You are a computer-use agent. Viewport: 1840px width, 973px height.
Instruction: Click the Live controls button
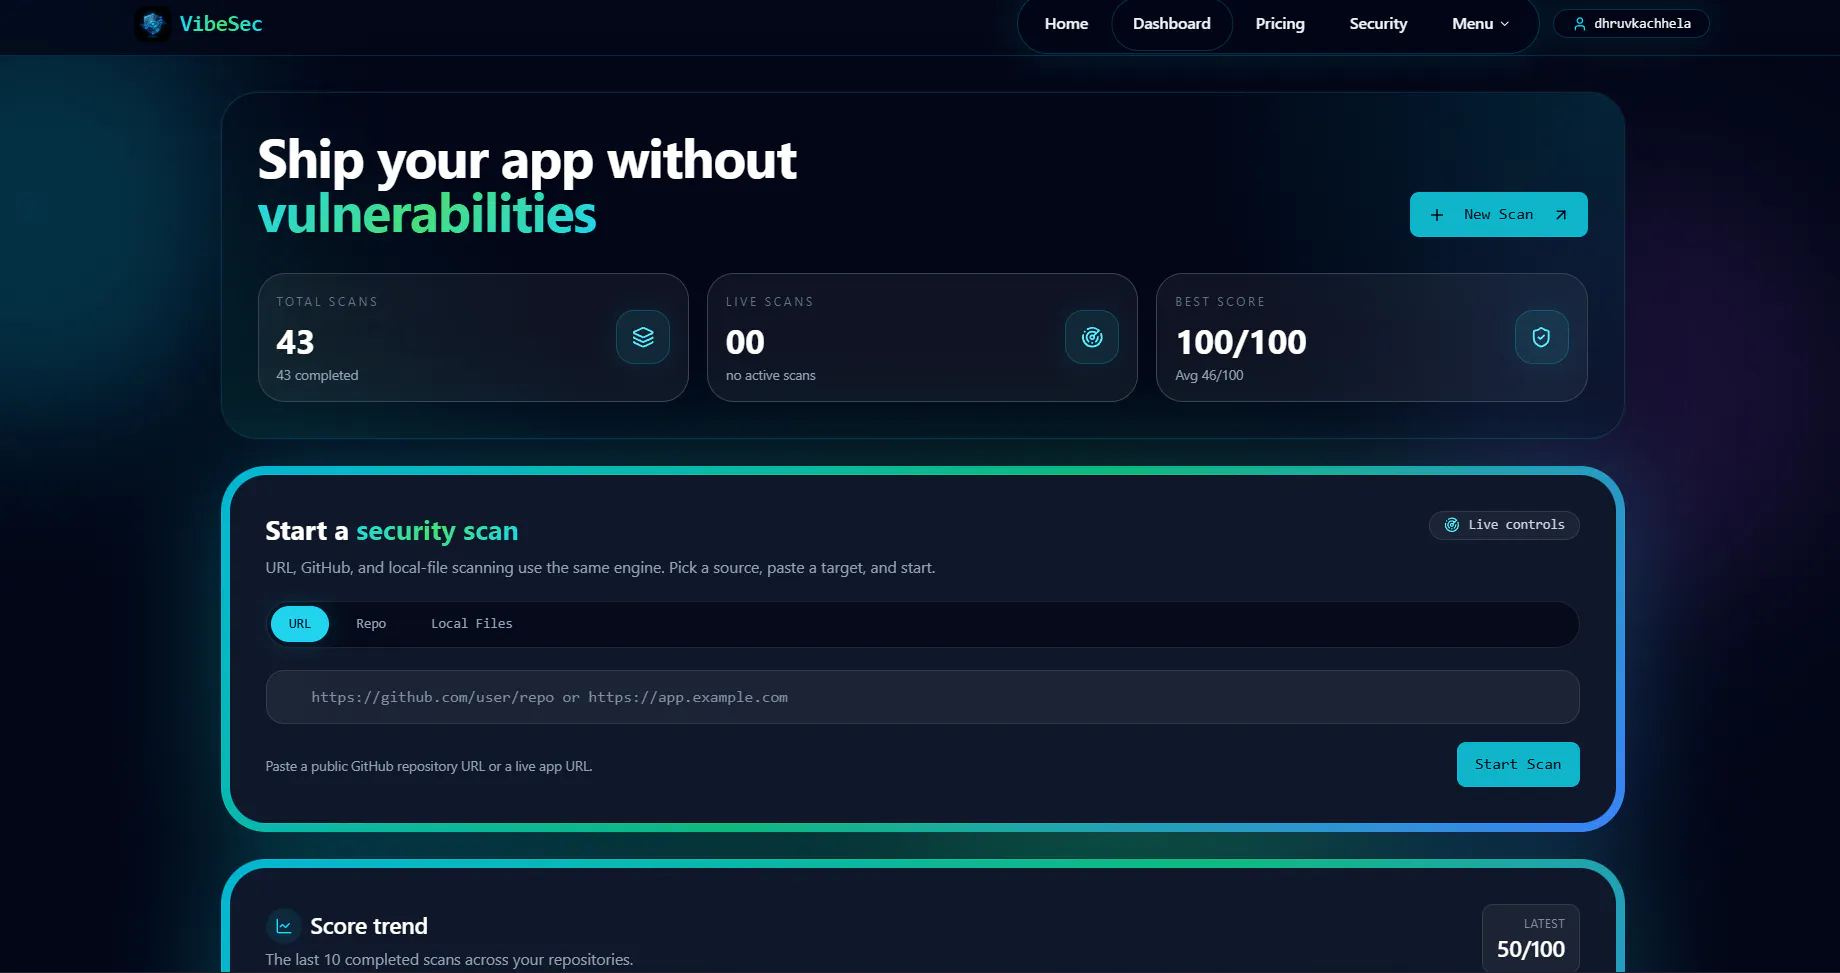click(x=1504, y=525)
